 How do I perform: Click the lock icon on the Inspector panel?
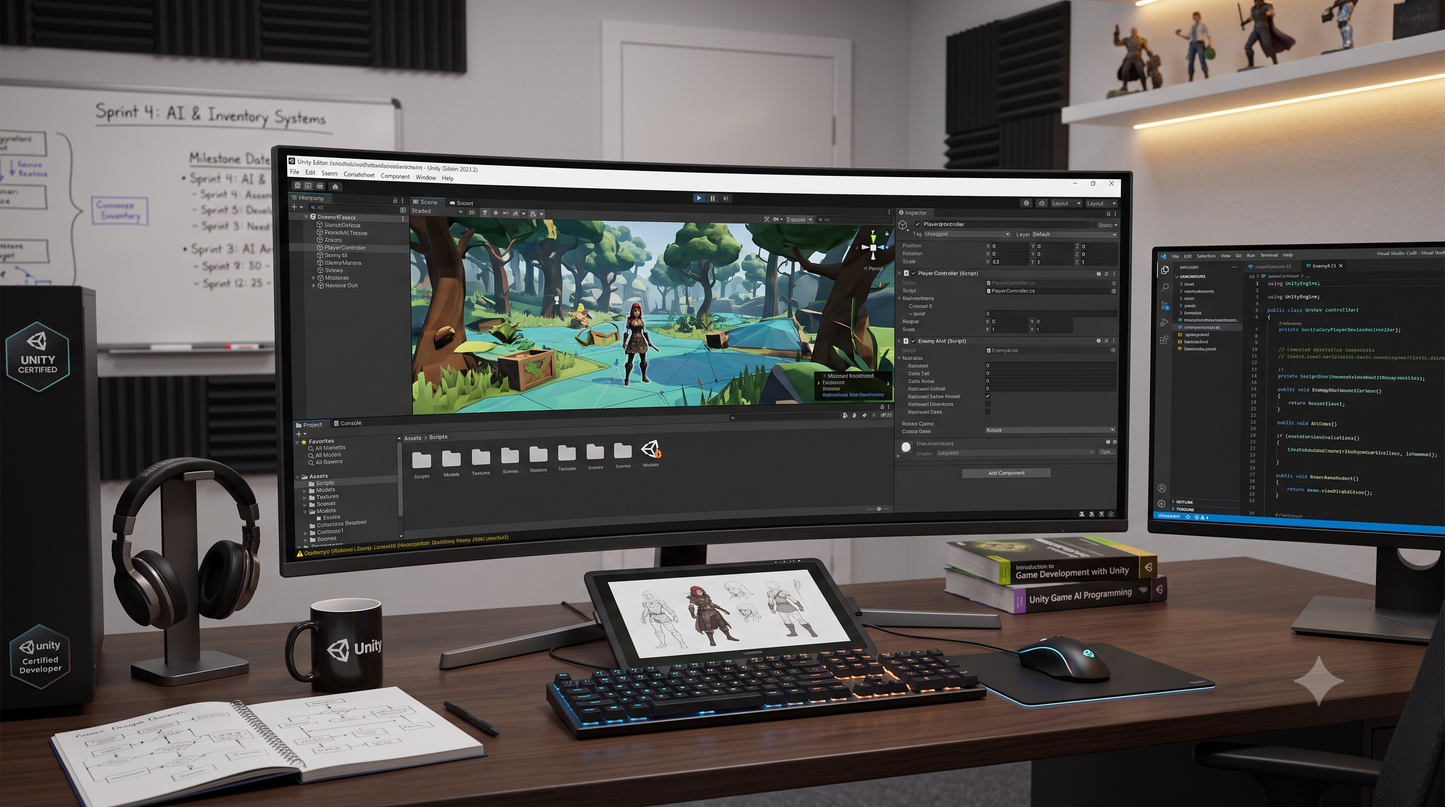click(1108, 214)
